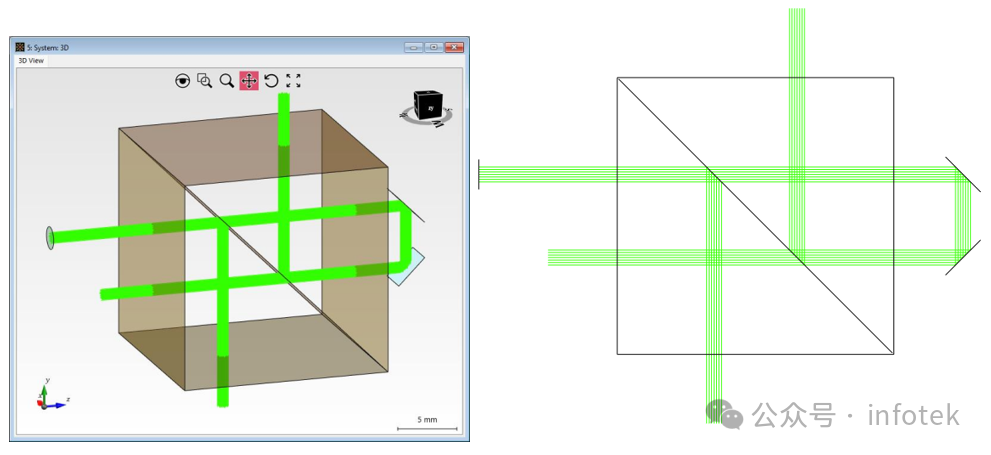
Task: Close the System 3D window
Action: pyautogui.click(x=454, y=47)
